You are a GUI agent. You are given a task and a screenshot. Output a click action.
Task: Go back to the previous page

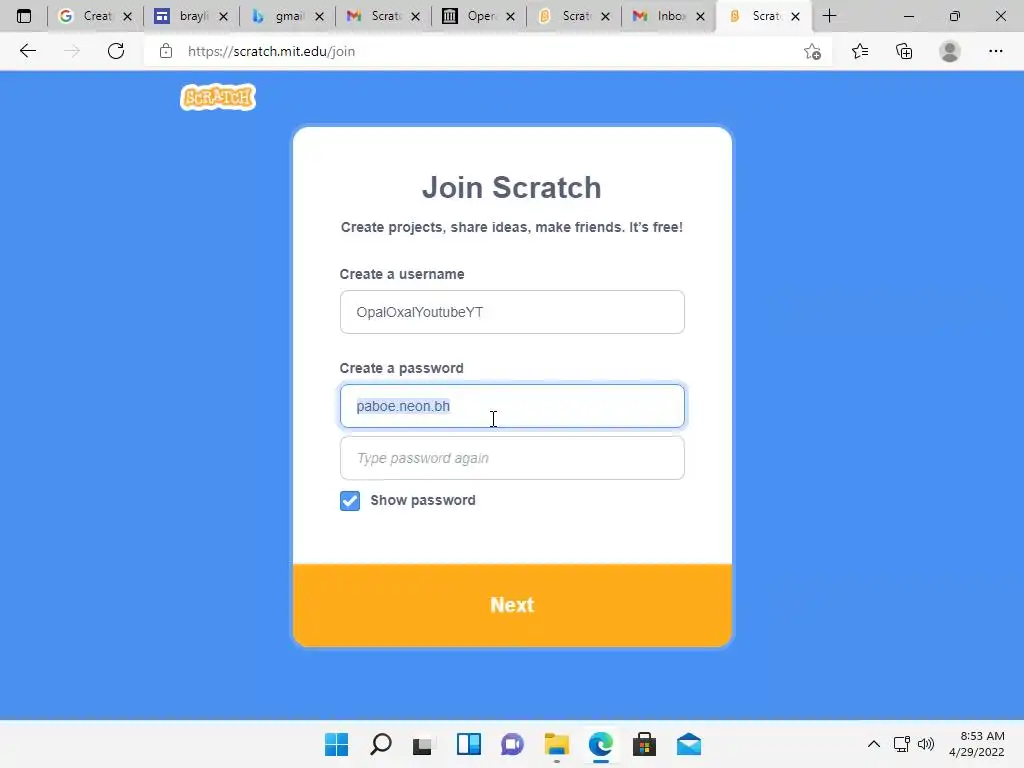[27, 51]
